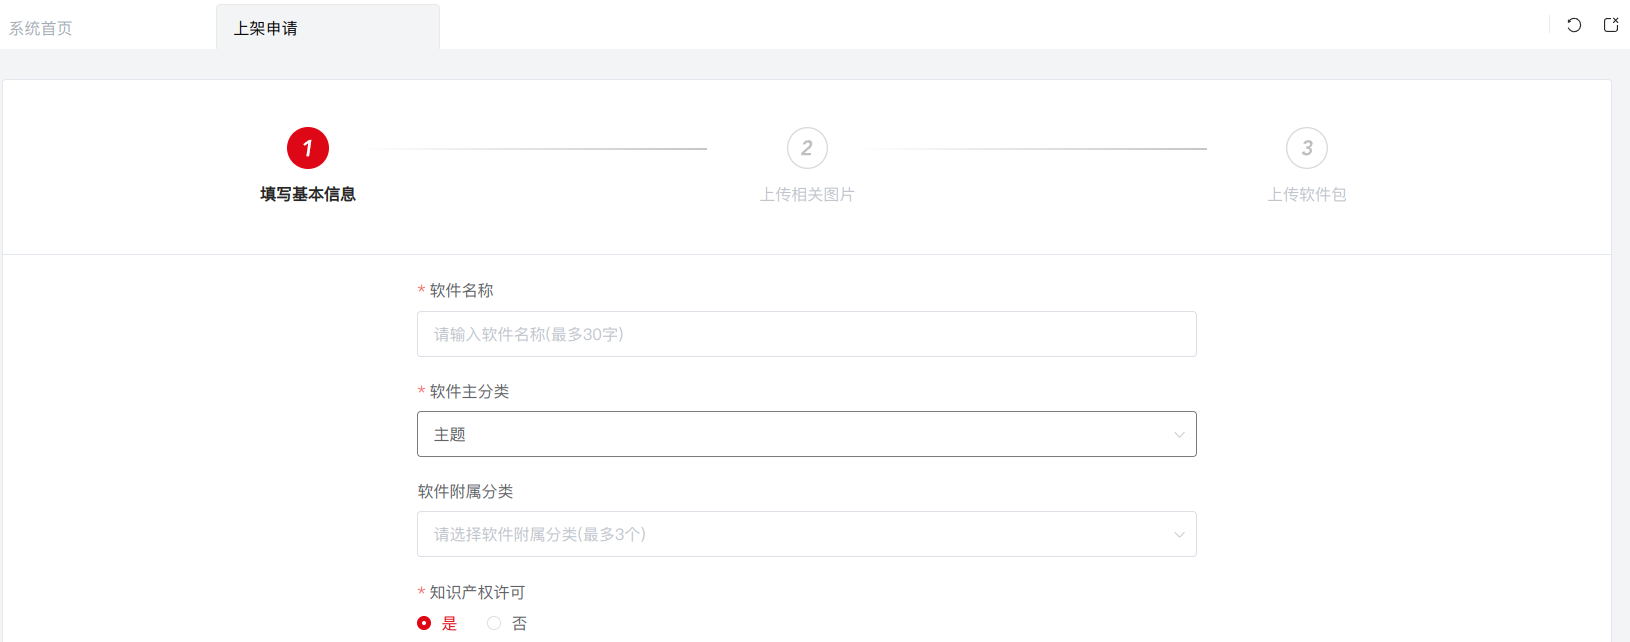Image resolution: width=1630 pixels, height=642 pixels.
Task: Select the 是 radio button
Action: click(424, 623)
